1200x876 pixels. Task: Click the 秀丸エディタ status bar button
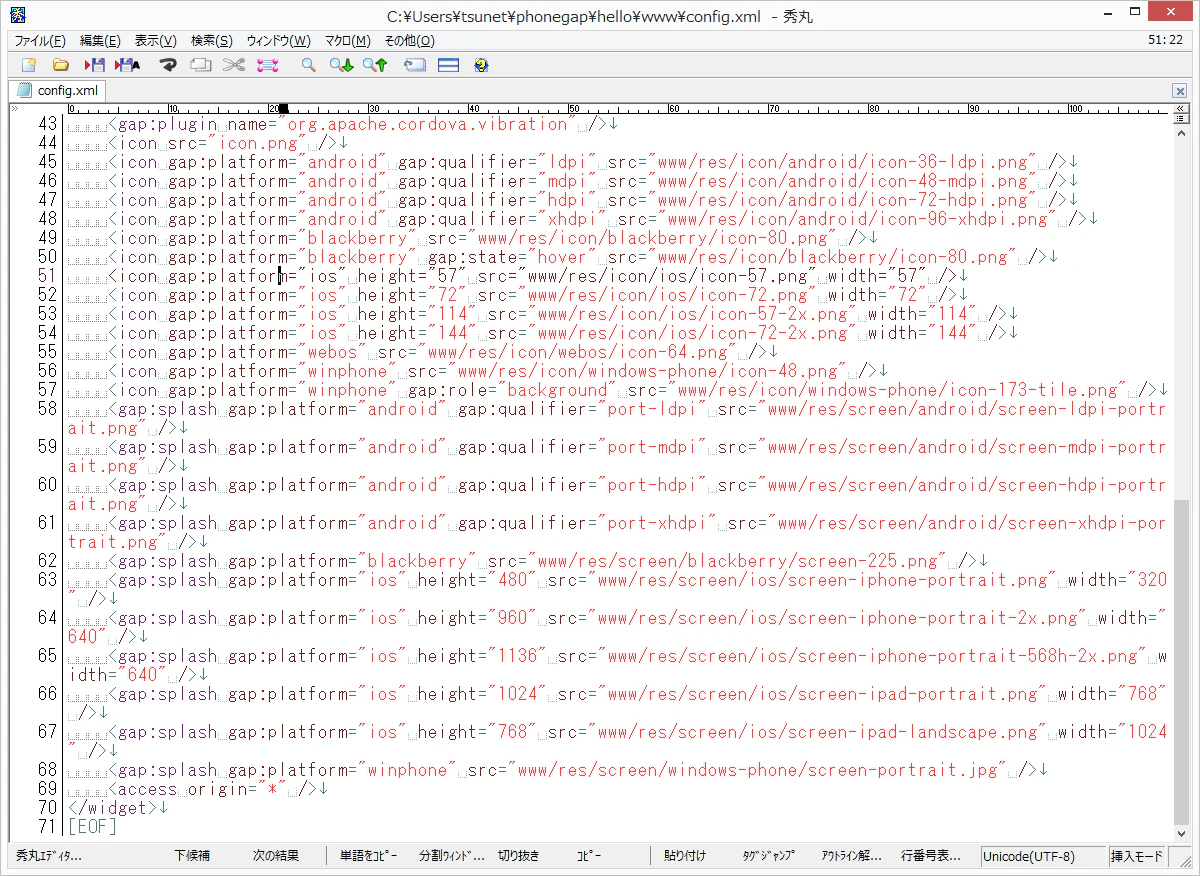tap(49, 856)
